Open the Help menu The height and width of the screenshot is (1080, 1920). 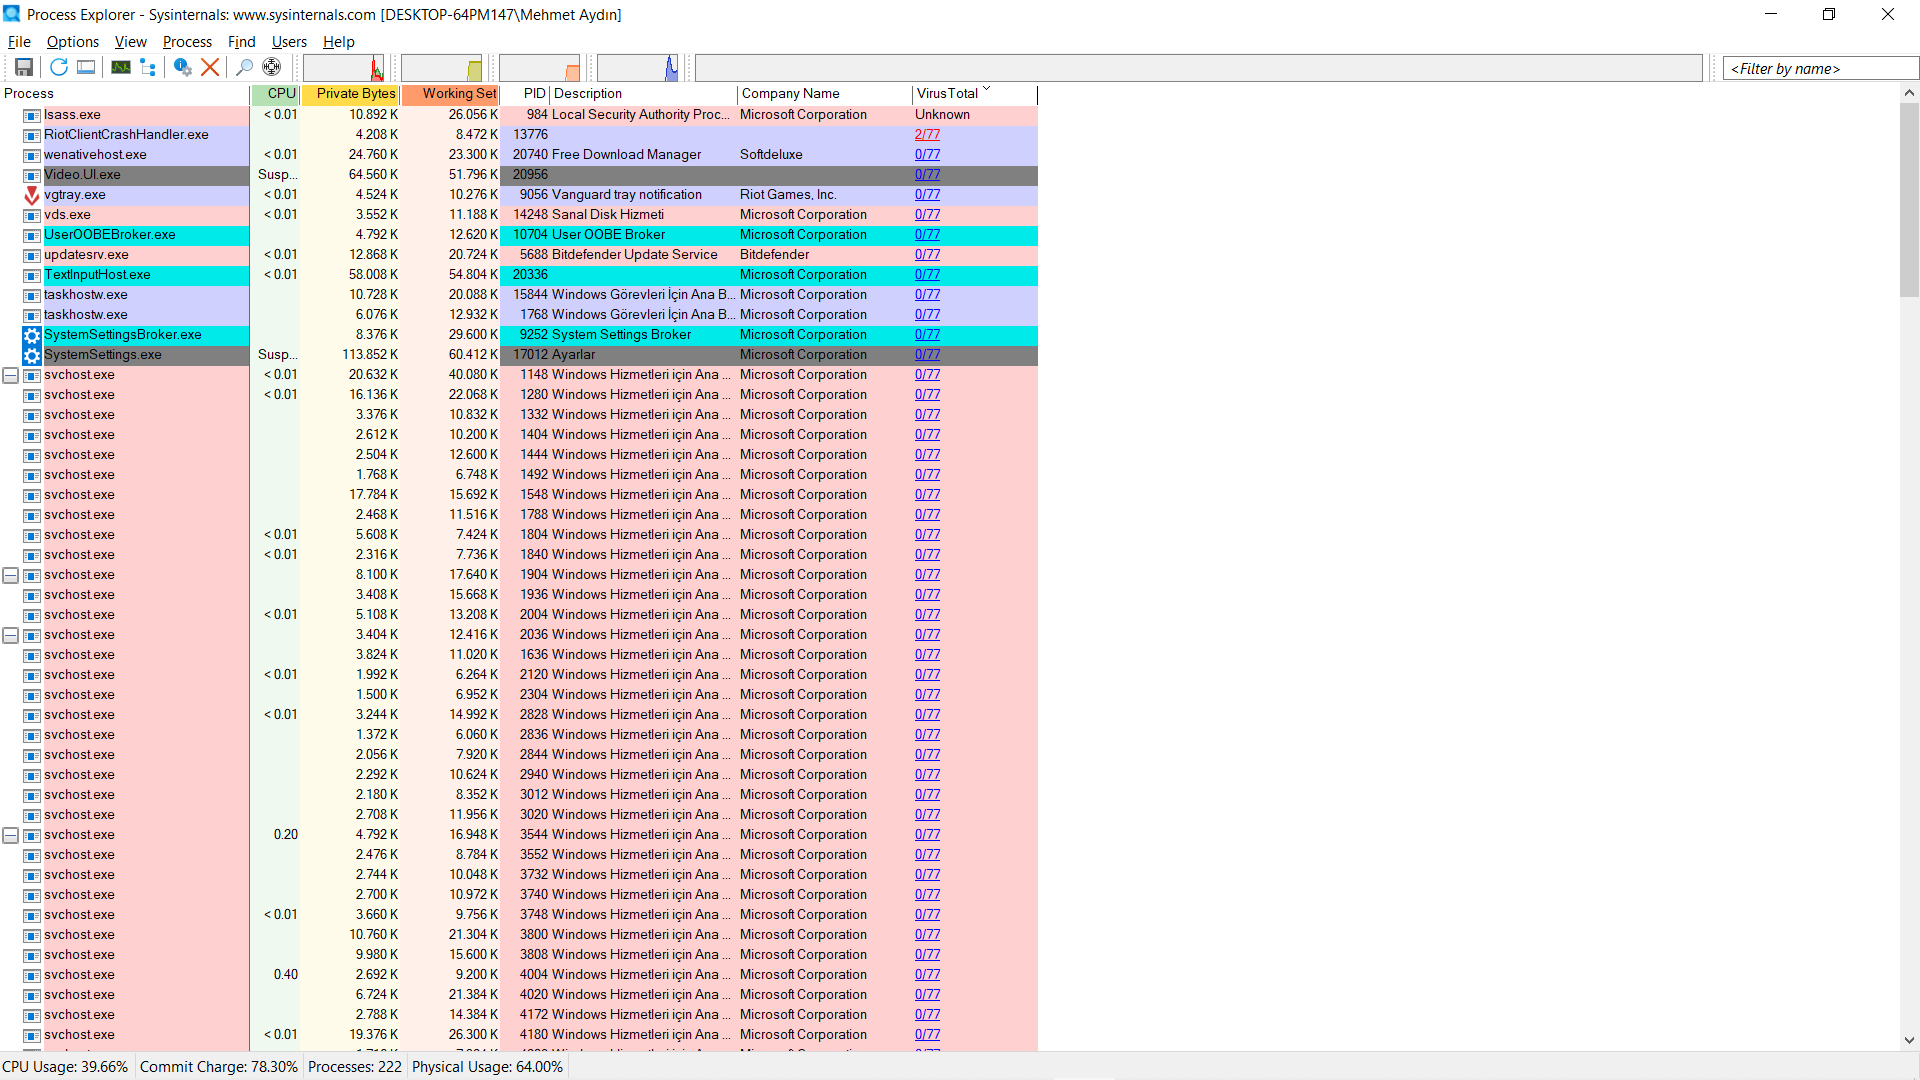339,42
